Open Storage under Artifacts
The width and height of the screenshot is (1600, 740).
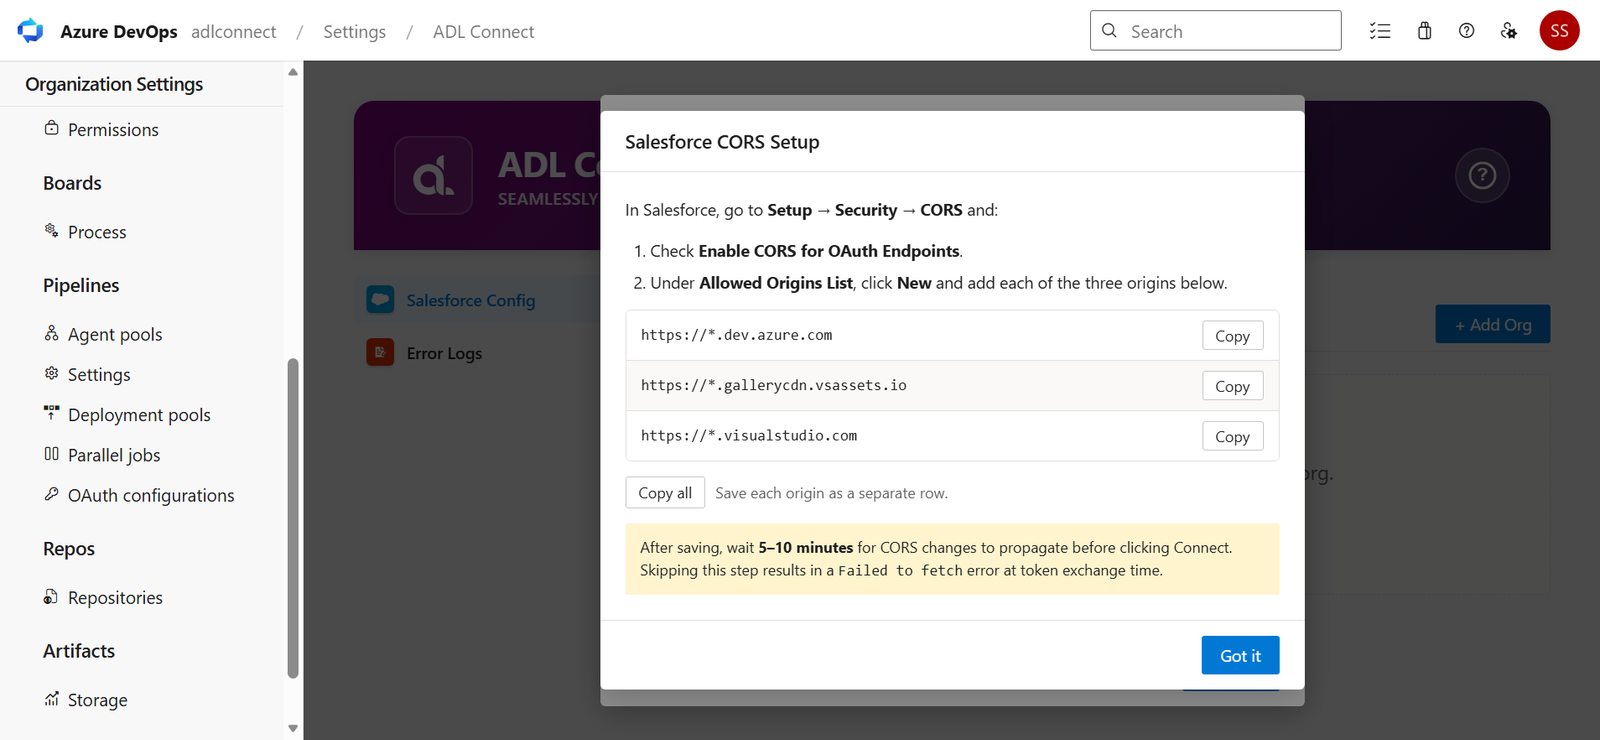tap(97, 700)
